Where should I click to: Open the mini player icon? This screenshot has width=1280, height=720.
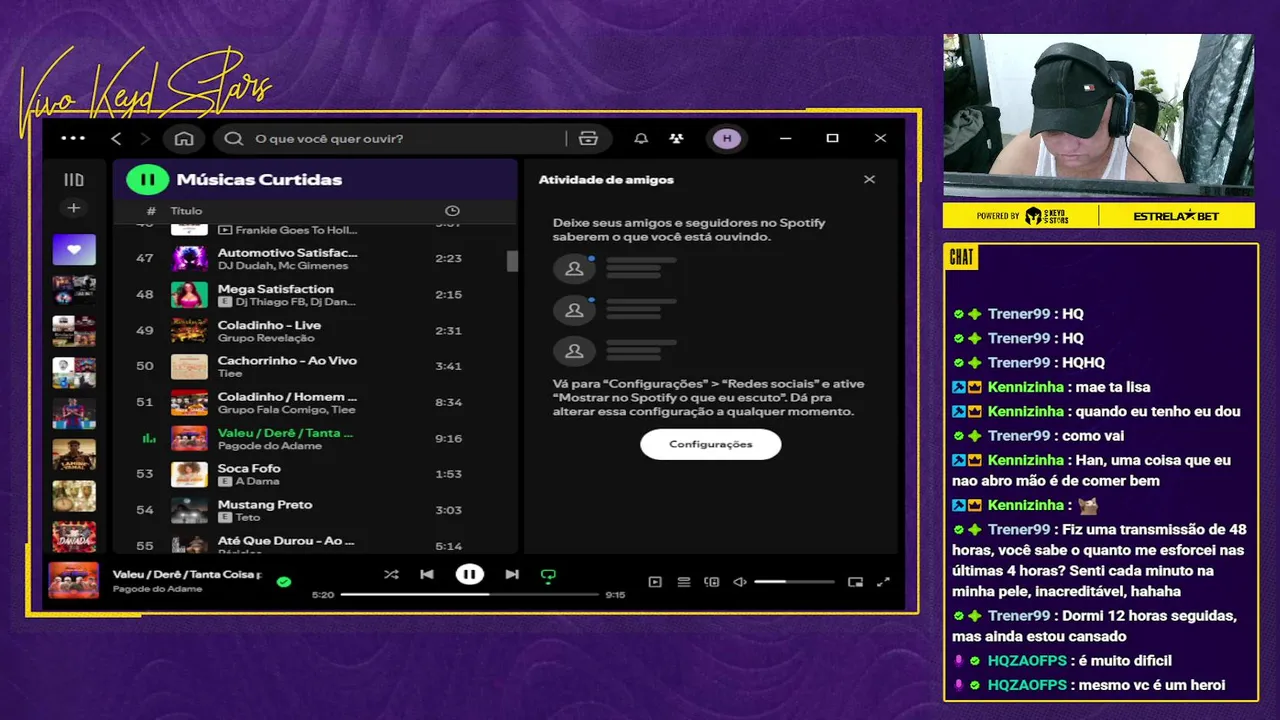[x=855, y=582]
